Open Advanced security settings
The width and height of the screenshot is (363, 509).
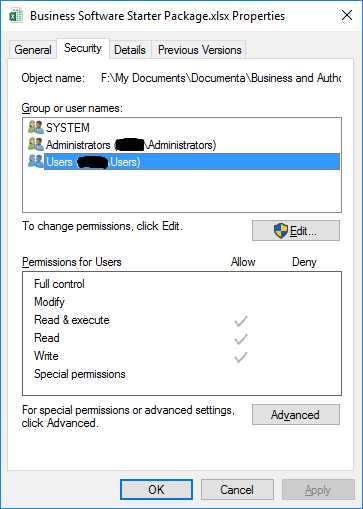[296, 415]
